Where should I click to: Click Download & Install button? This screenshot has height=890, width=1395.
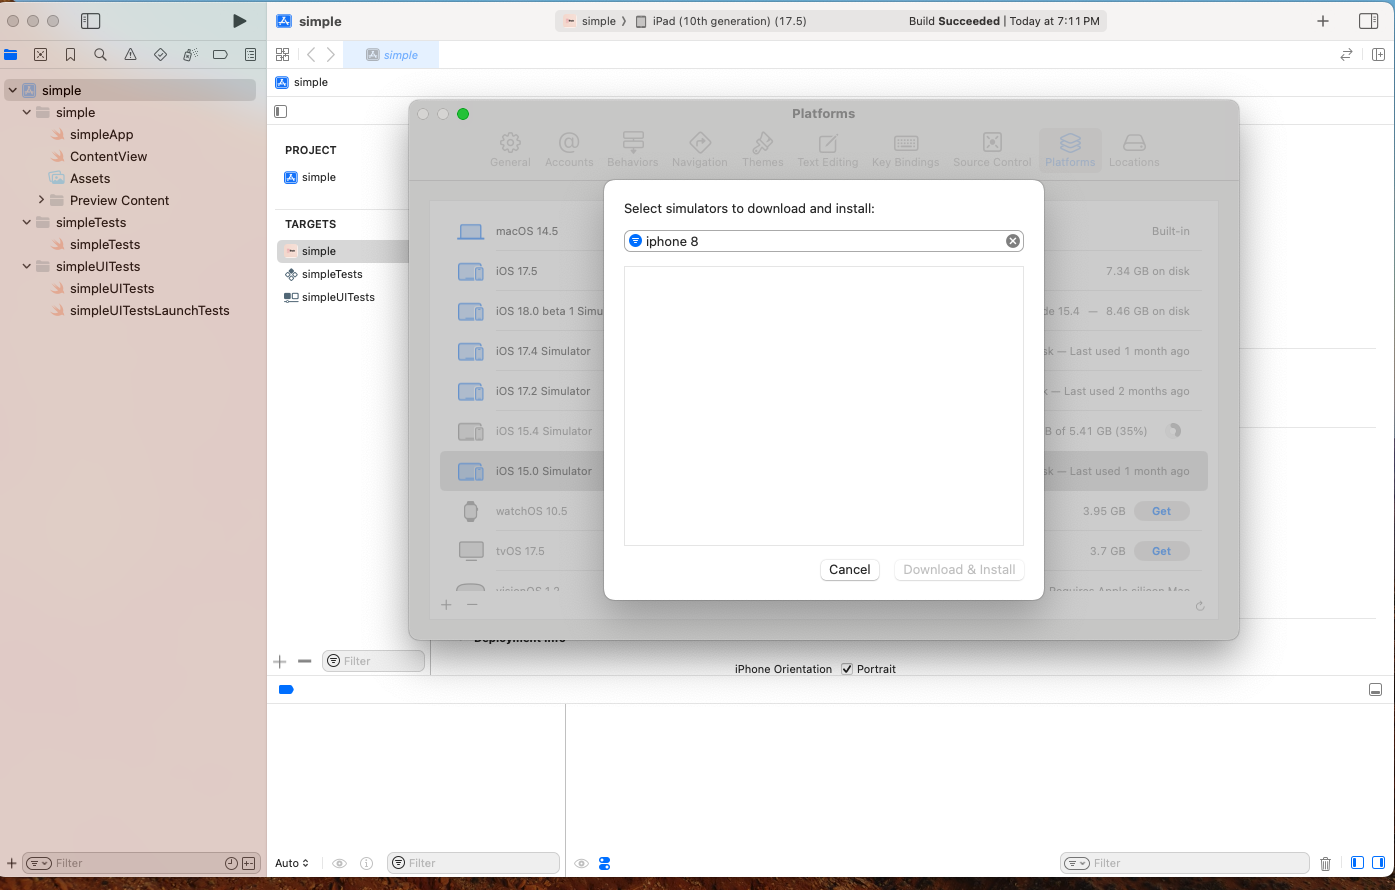(959, 569)
